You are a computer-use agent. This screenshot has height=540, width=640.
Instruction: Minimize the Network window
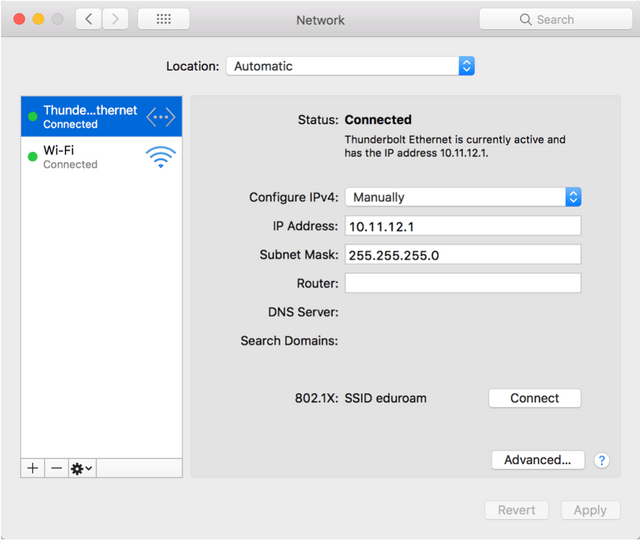coord(38,19)
